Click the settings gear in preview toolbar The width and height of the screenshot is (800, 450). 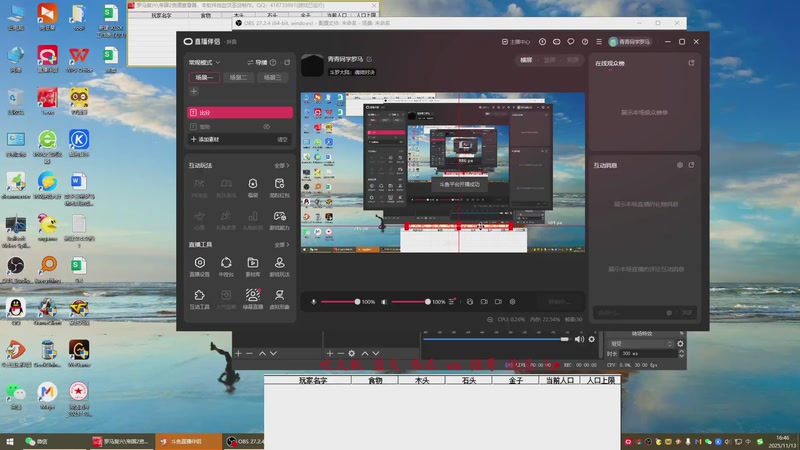[x=513, y=302]
